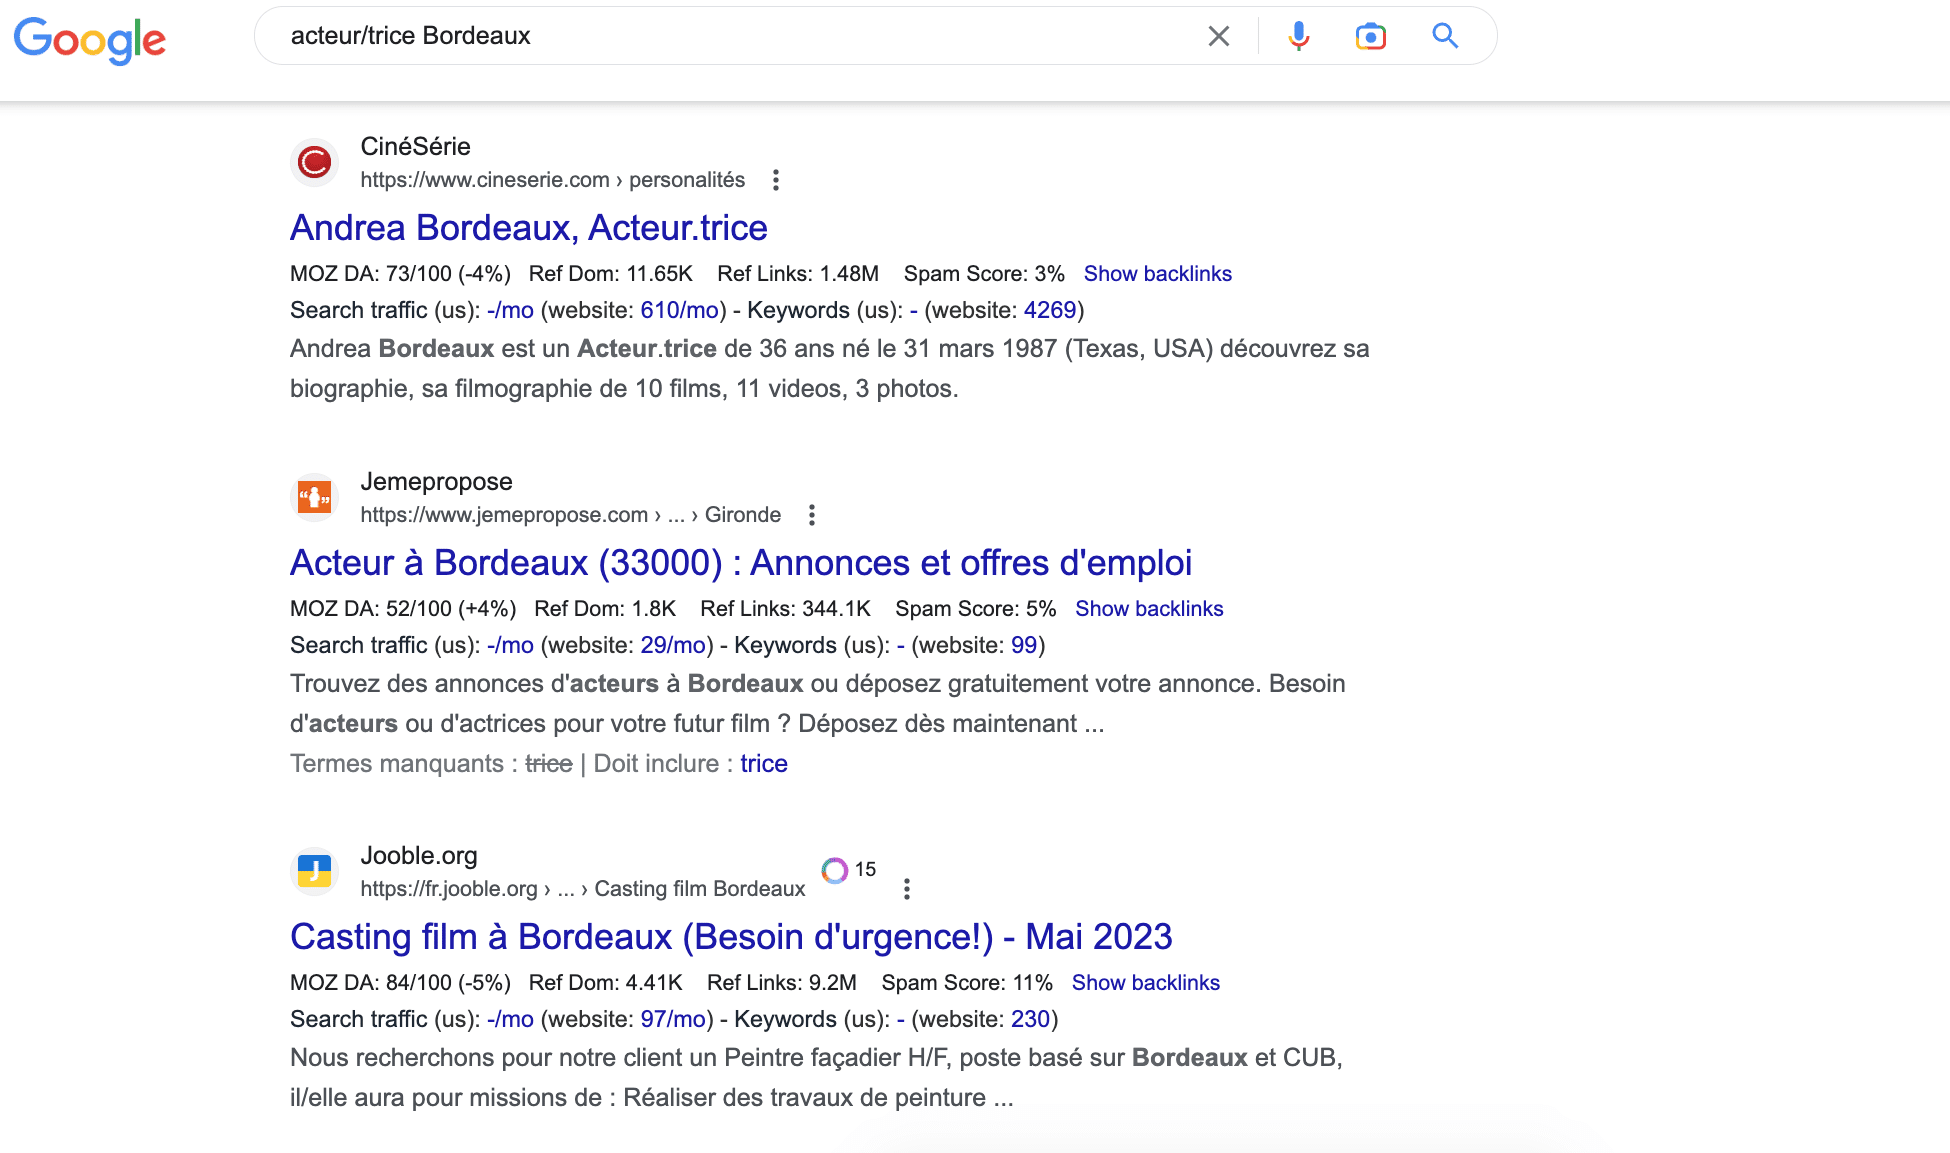Show backlinks for CinéSérie result
Screen dimensions: 1950x1153
pyautogui.click(x=1157, y=274)
